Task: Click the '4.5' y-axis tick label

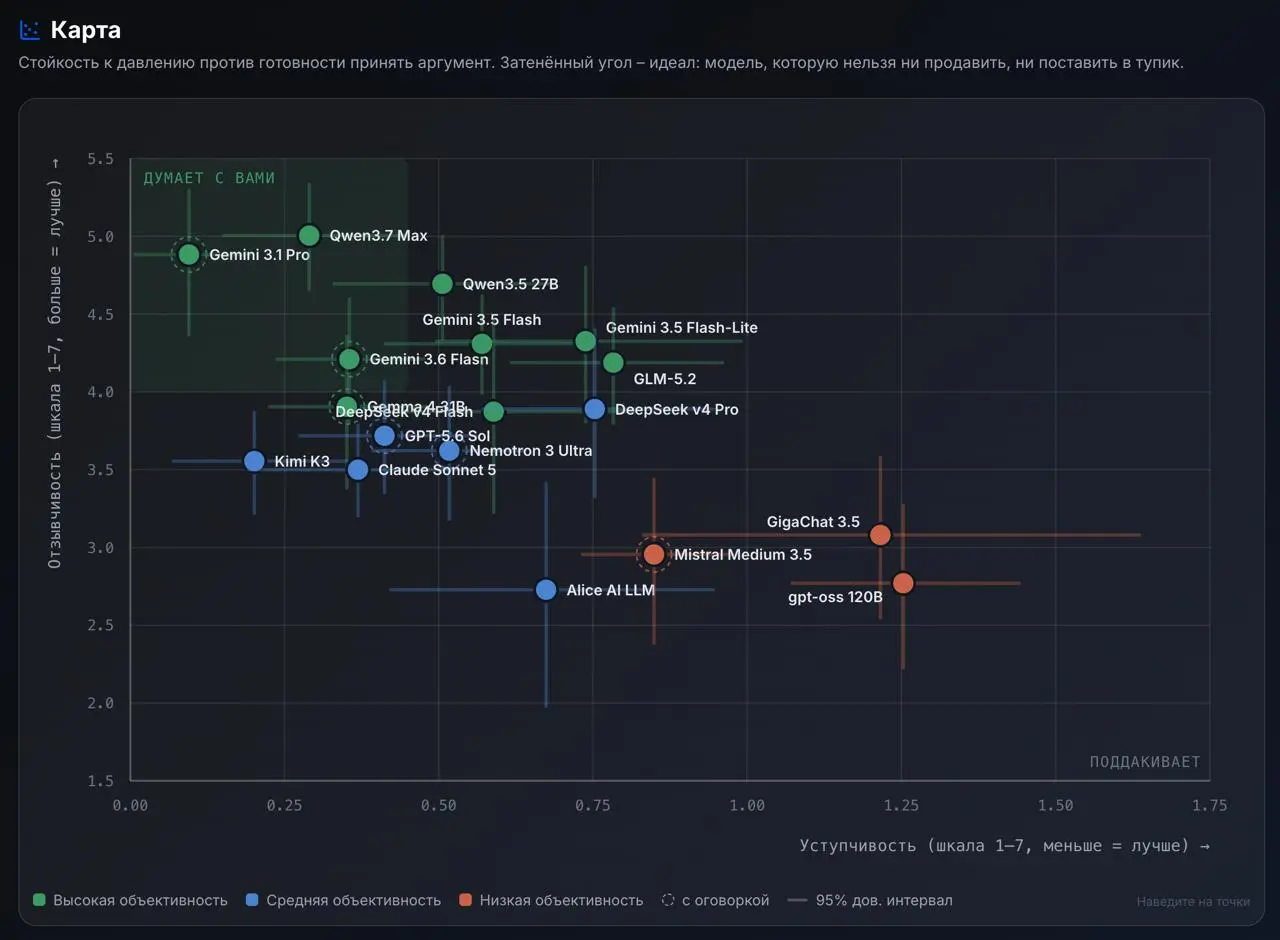Action: (x=100, y=314)
